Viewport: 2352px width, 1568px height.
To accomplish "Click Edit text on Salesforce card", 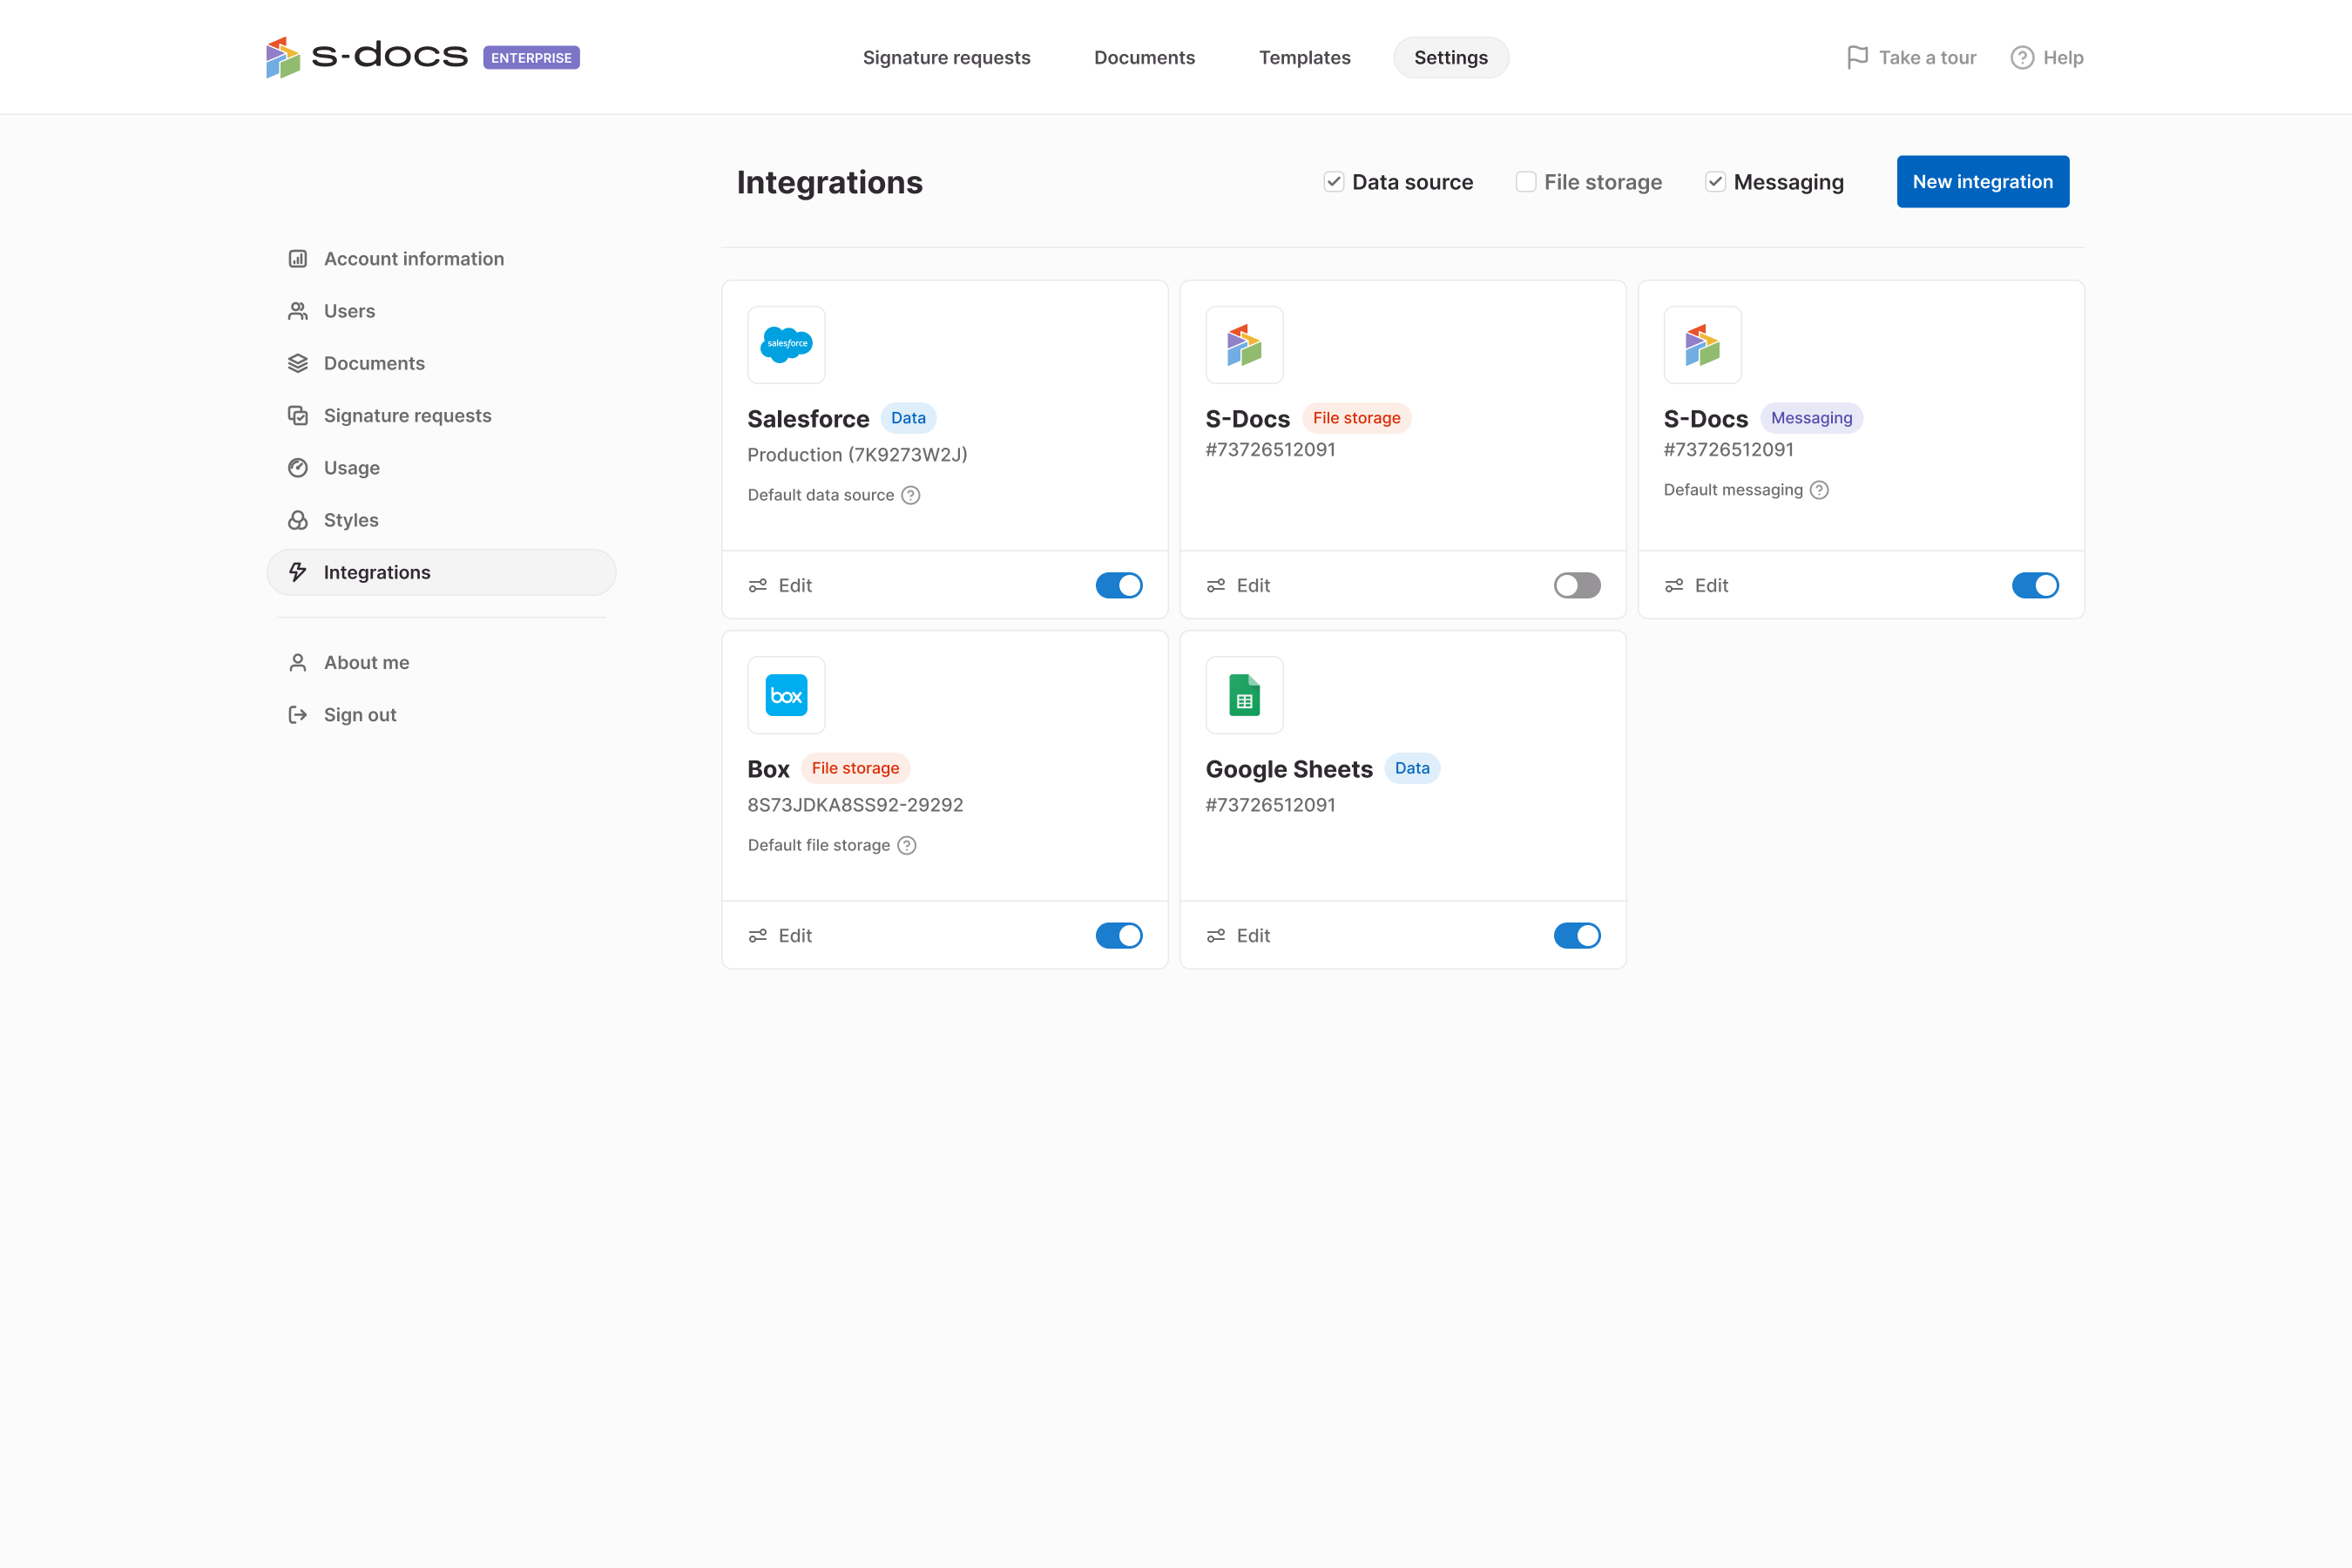I will tap(795, 585).
